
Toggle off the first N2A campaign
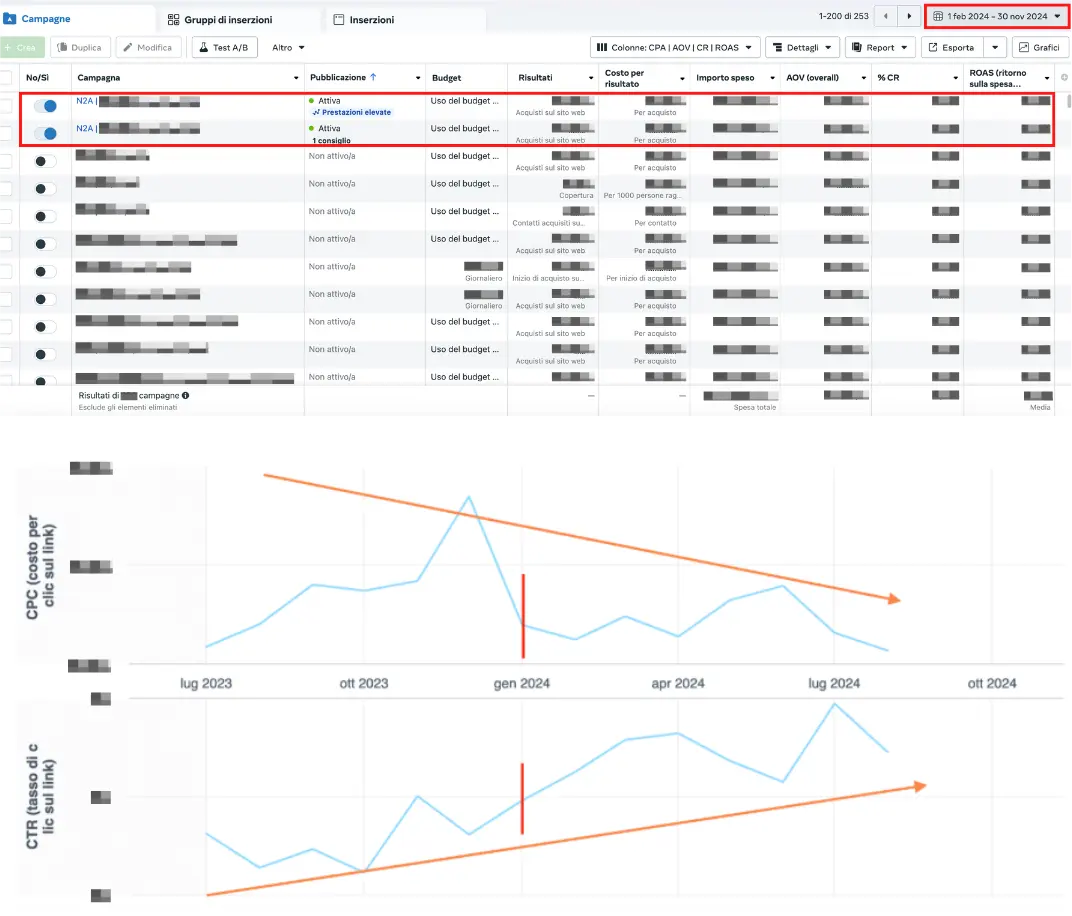pos(45,106)
